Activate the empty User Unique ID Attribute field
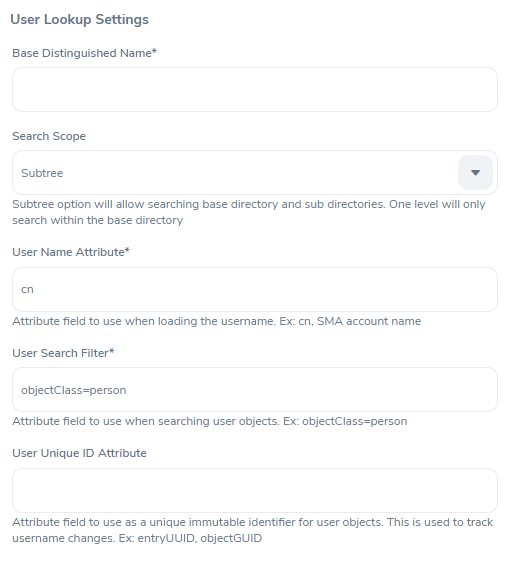 (255, 490)
